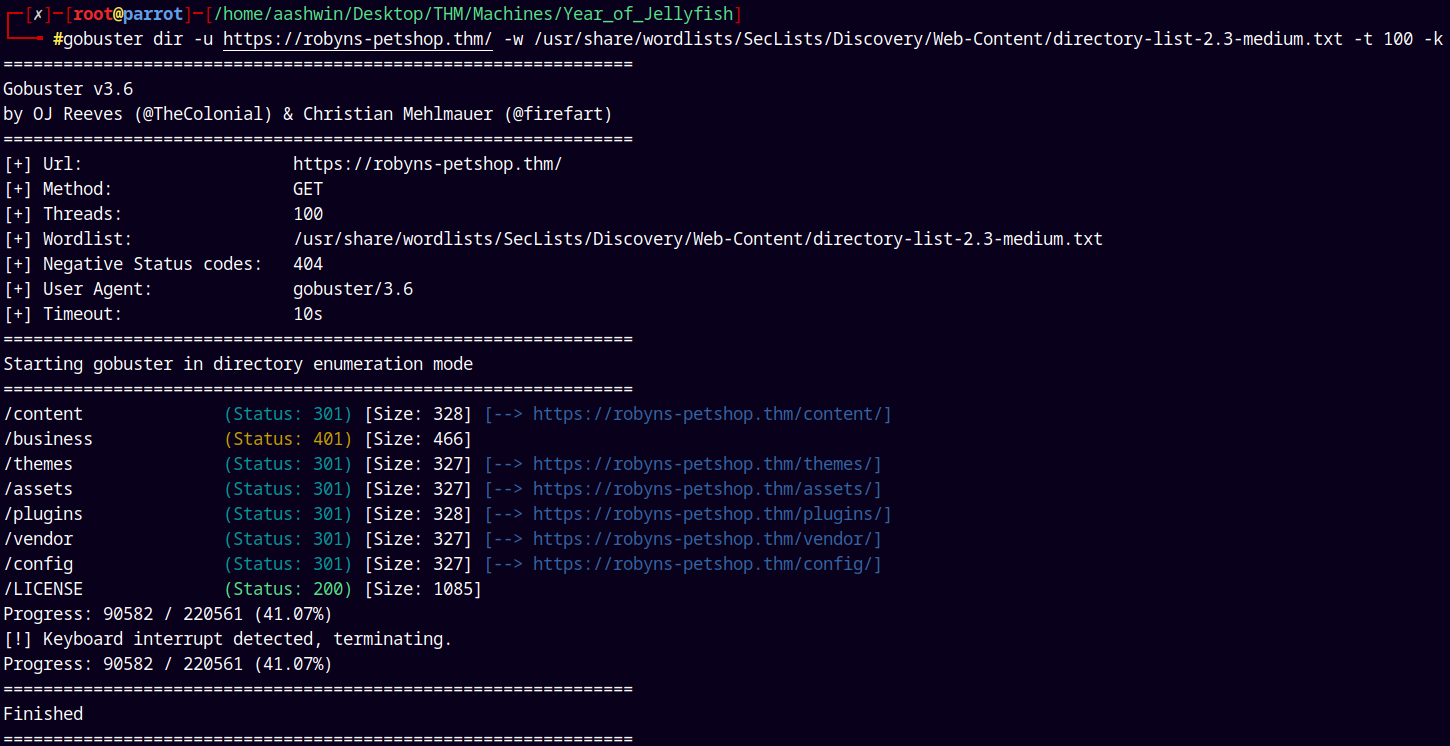Follow the /assets/ redirect URL
Image resolution: width=1450 pixels, height=746 pixels.
[706, 489]
